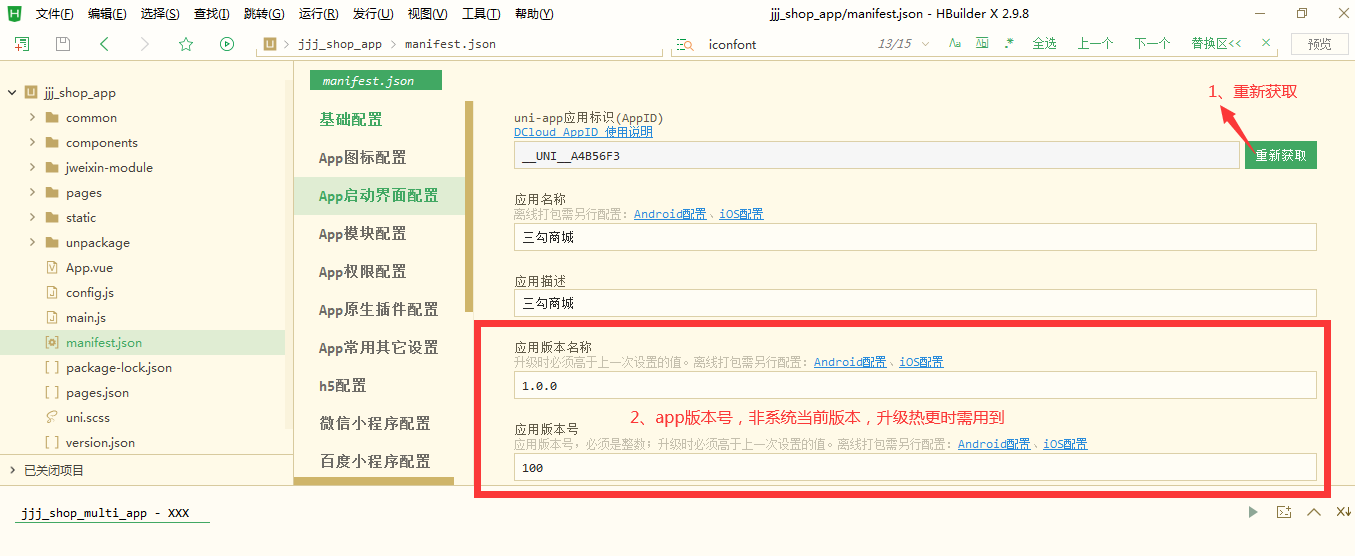The height and width of the screenshot is (556, 1355).
Task: Click the console run triangle icon
Action: [x=1253, y=512]
